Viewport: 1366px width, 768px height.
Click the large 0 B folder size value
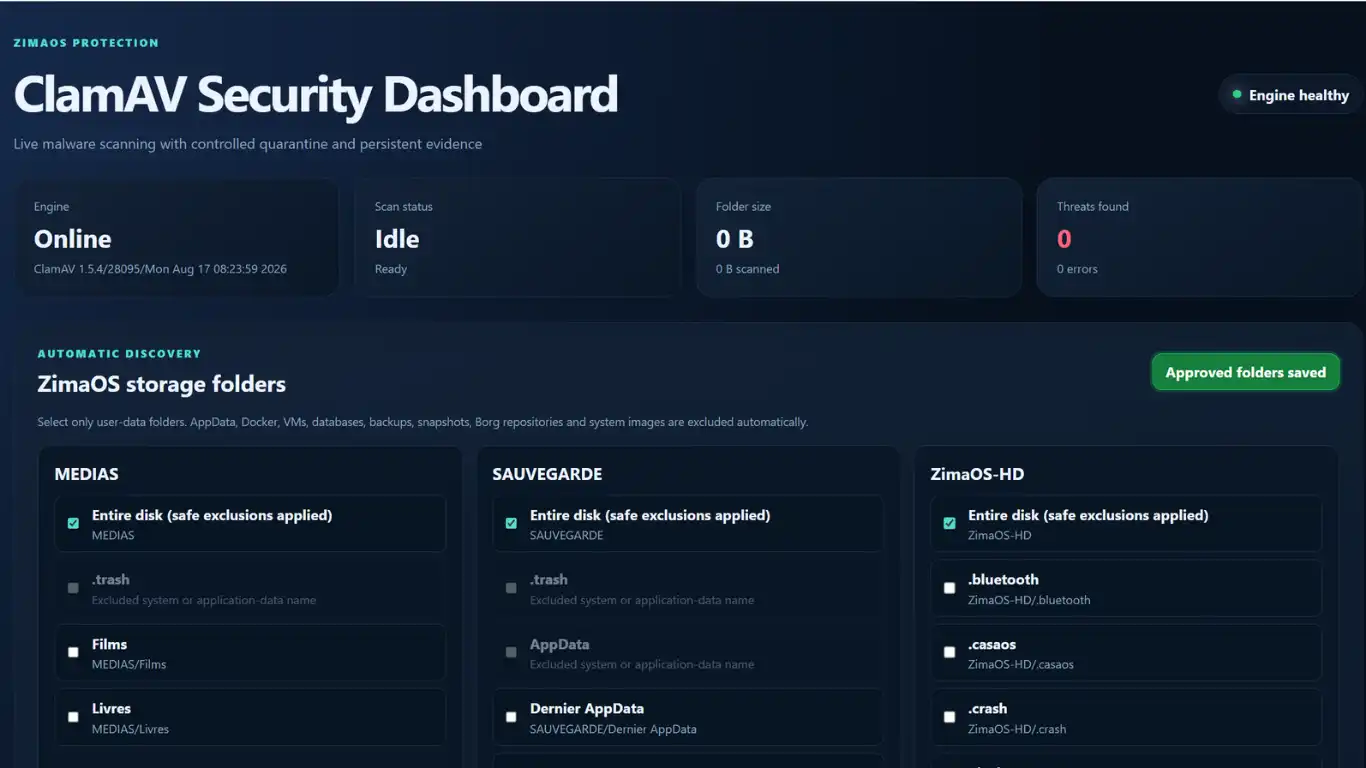735,239
